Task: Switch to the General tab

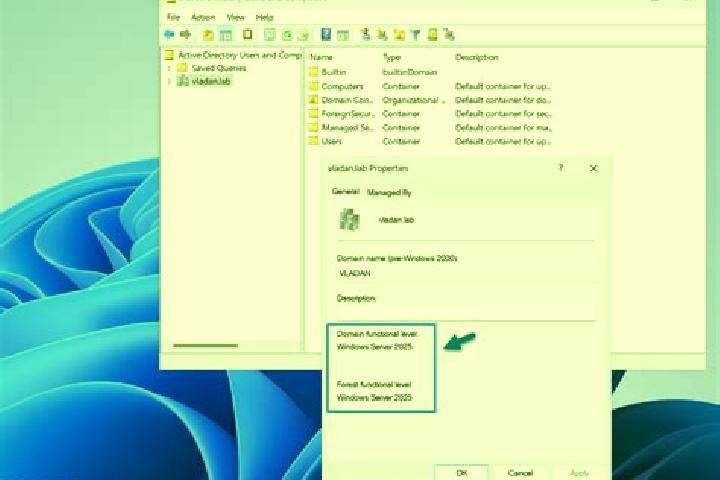Action: [345, 192]
